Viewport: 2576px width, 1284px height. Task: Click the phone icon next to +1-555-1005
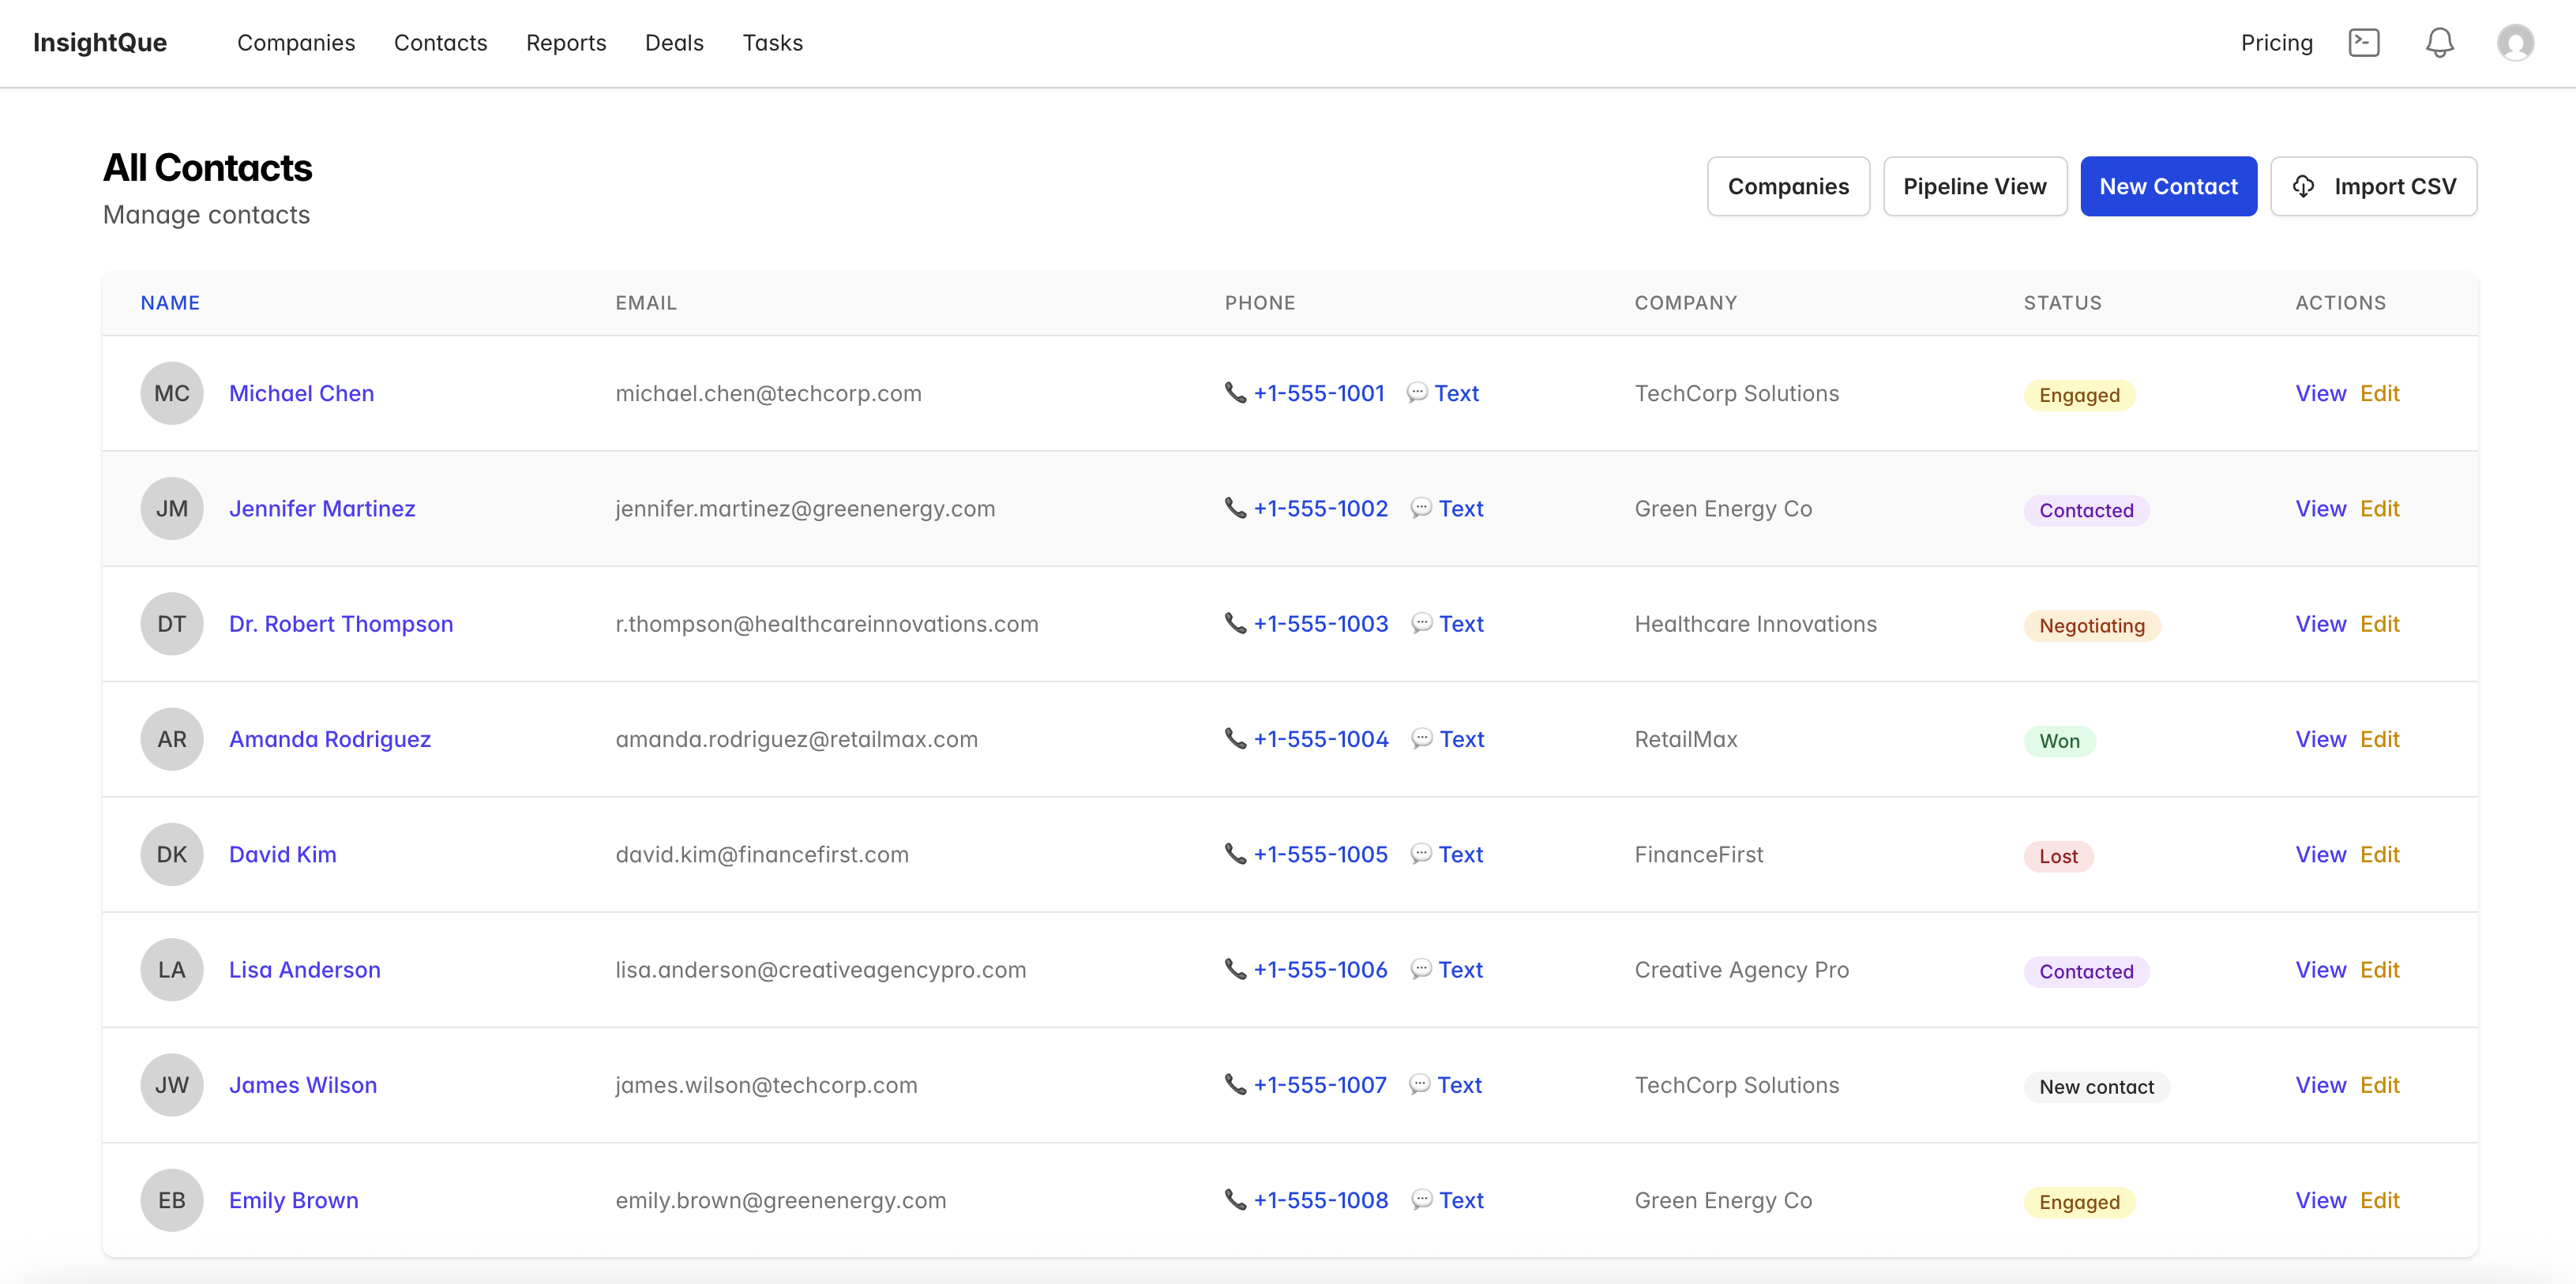click(1235, 853)
